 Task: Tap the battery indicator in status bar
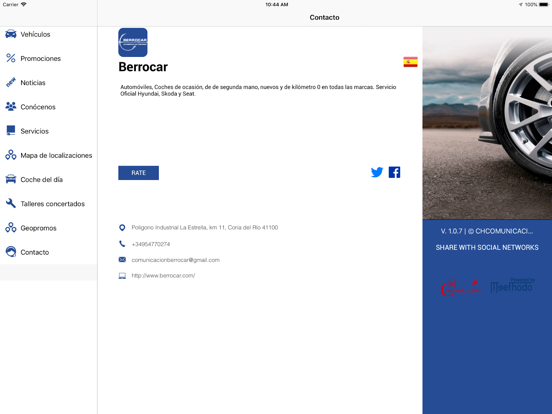pyautogui.click(x=544, y=5)
